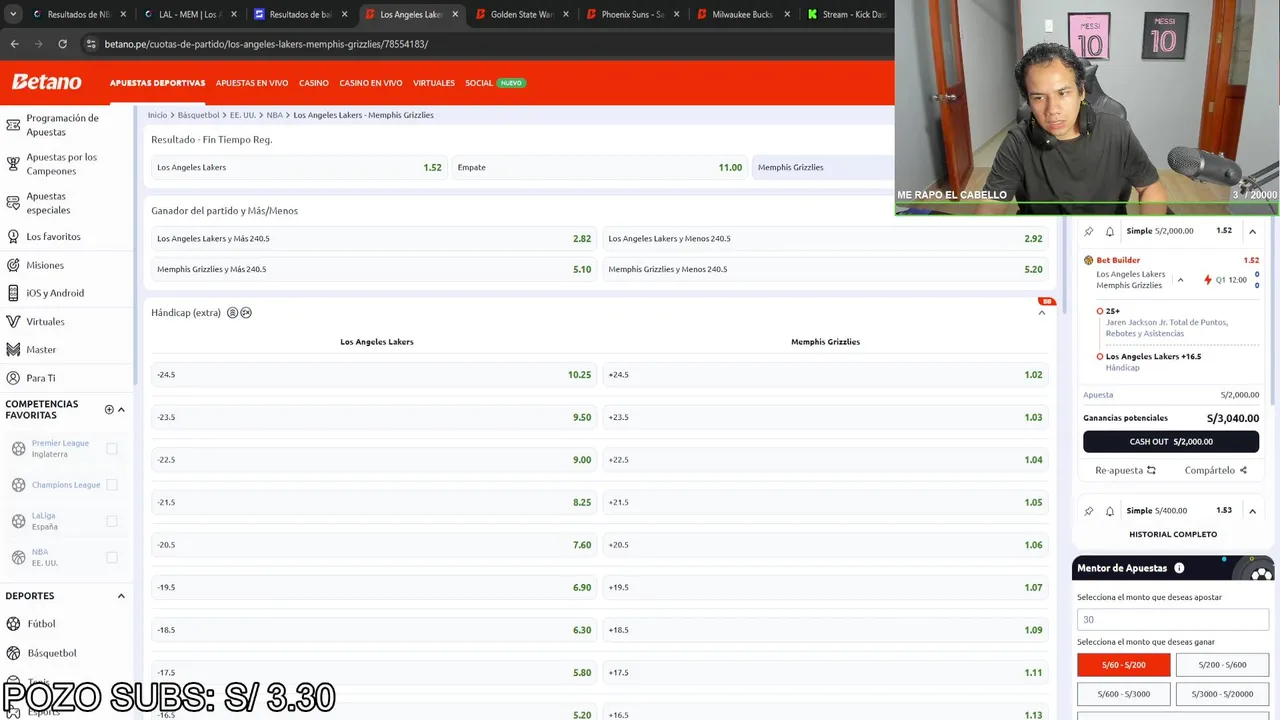Collapse the Hándicap (extra) market
This screenshot has height=720, width=1280.
1041,313
